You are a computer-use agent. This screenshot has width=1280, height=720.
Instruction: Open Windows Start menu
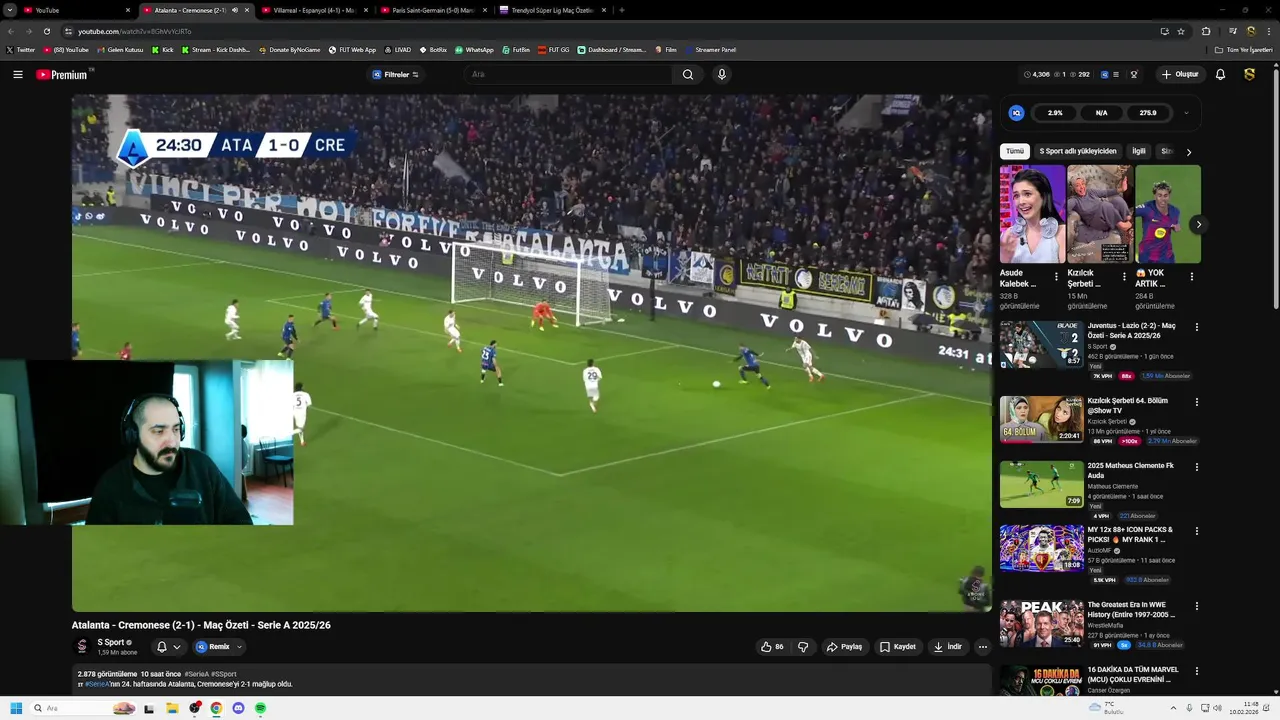(16, 708)
